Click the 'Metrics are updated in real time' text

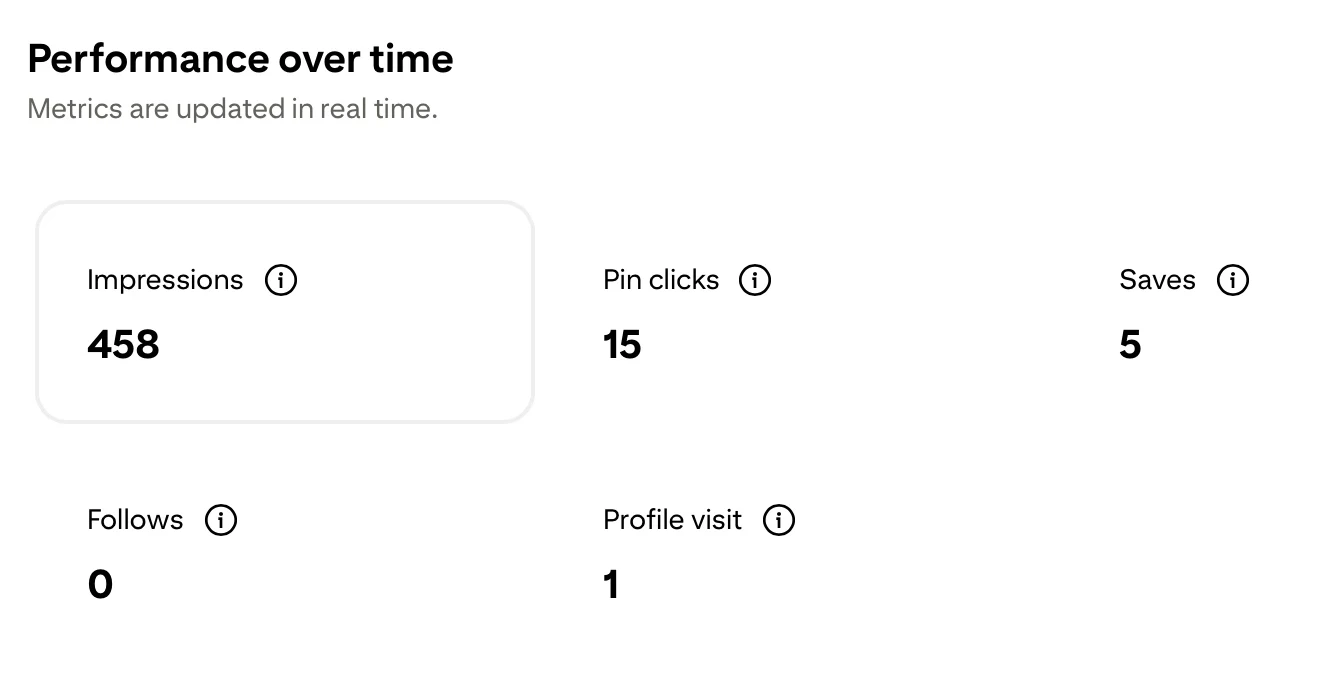coord(232,109)
